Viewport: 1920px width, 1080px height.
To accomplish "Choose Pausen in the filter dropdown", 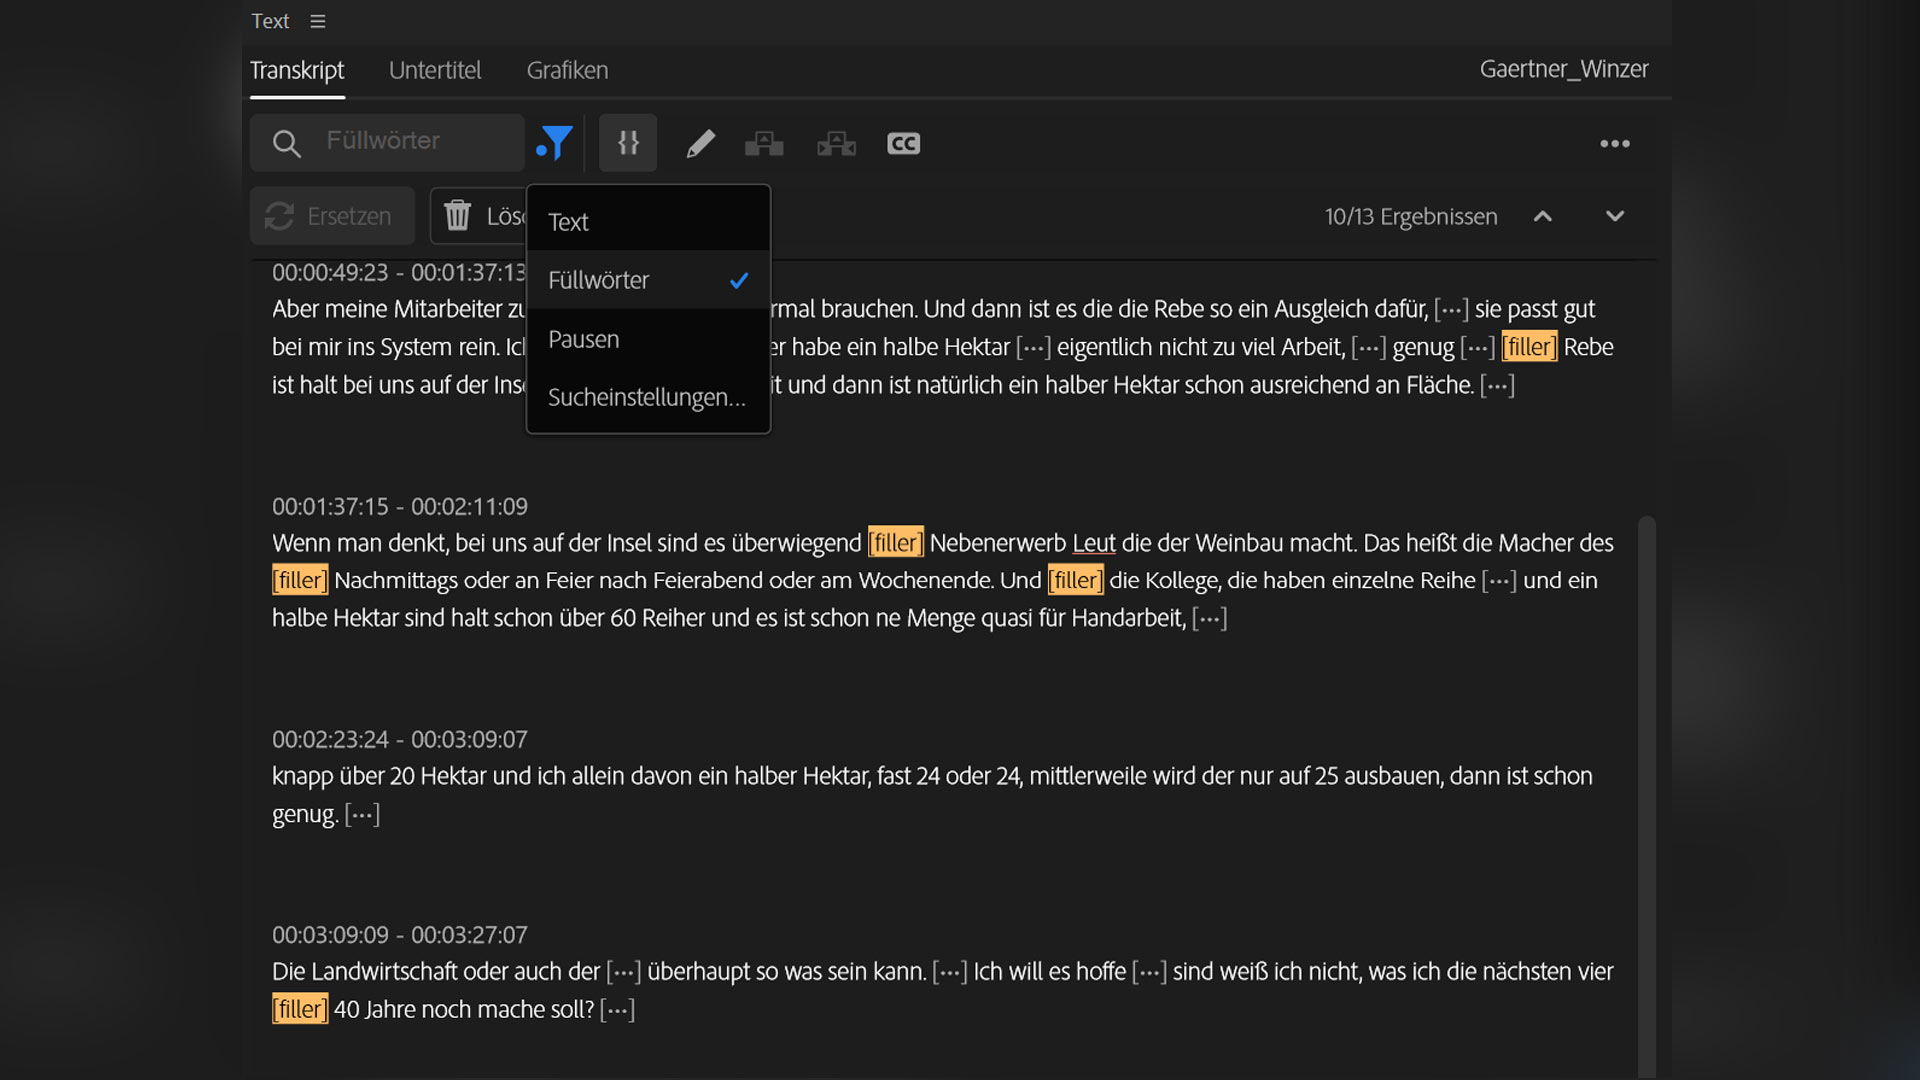I will click(584, 339).
